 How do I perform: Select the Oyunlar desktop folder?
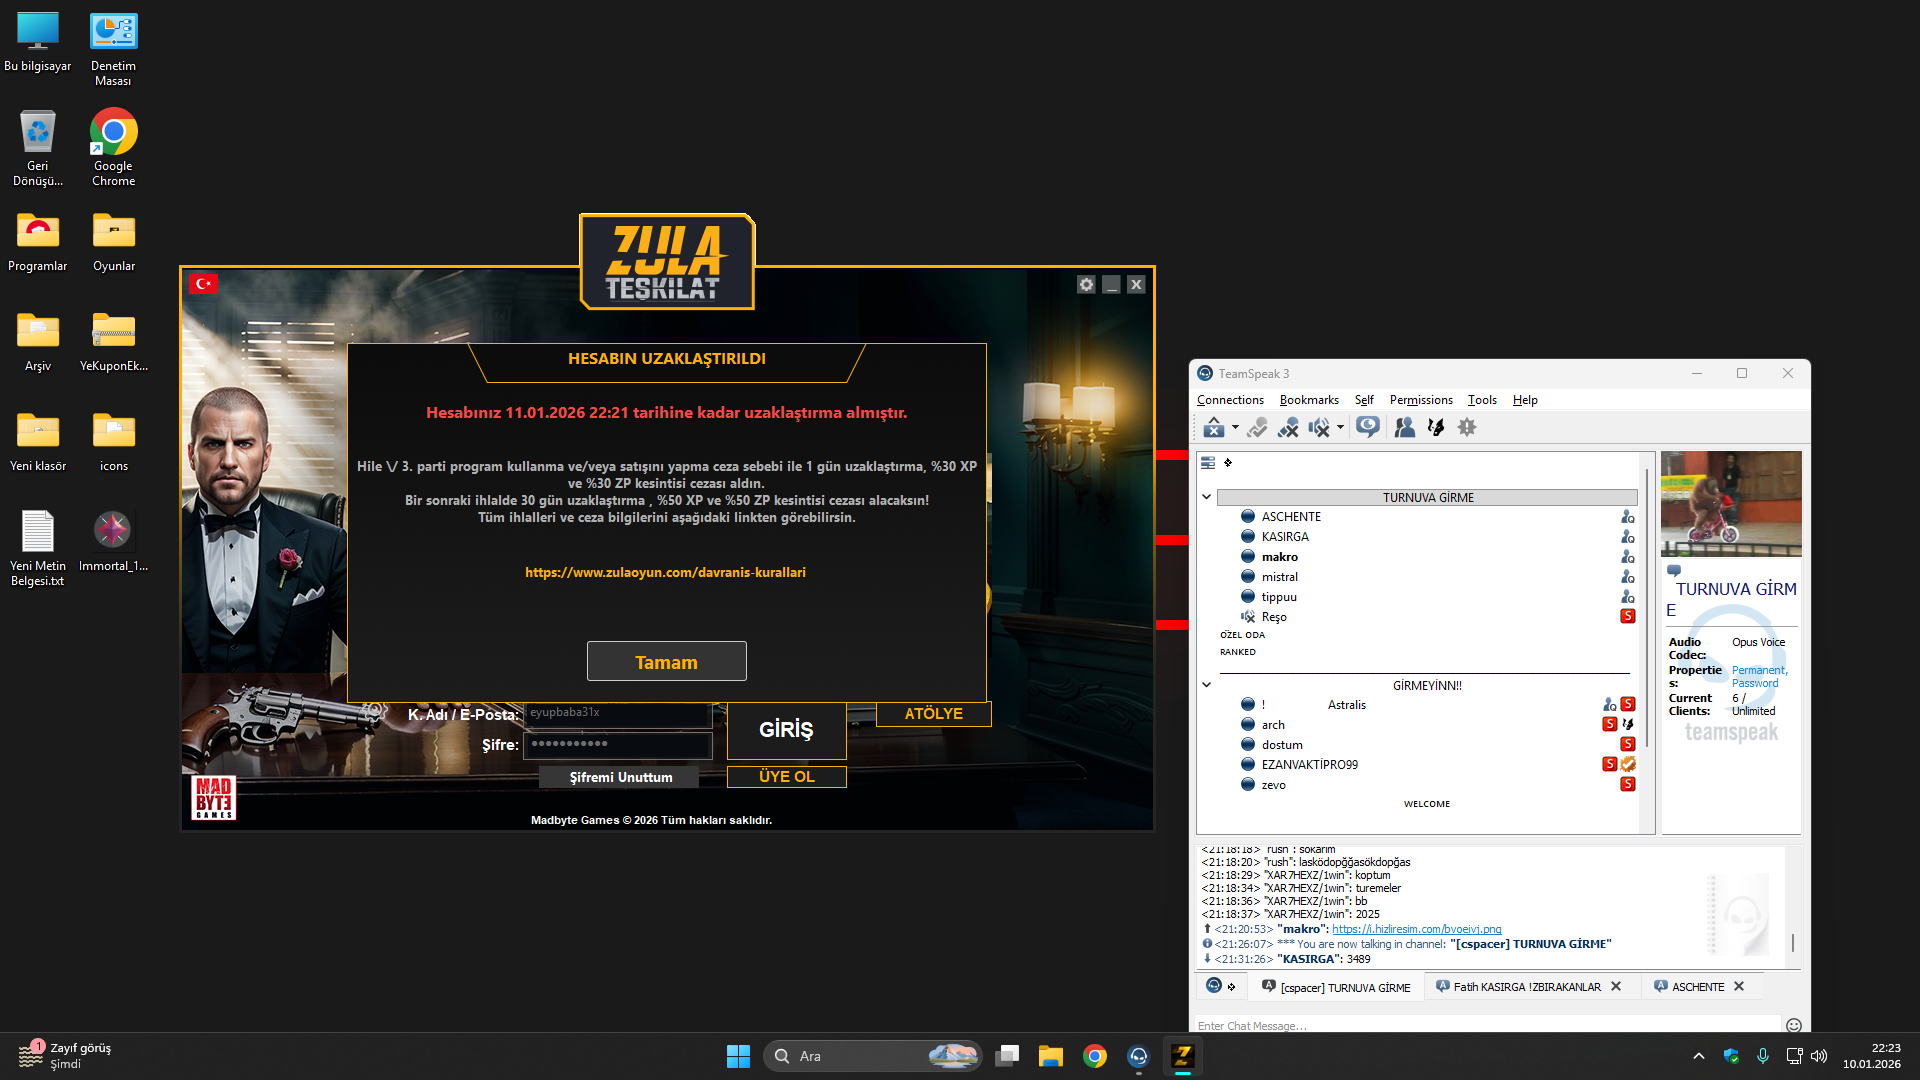click(x=113, y=241)
